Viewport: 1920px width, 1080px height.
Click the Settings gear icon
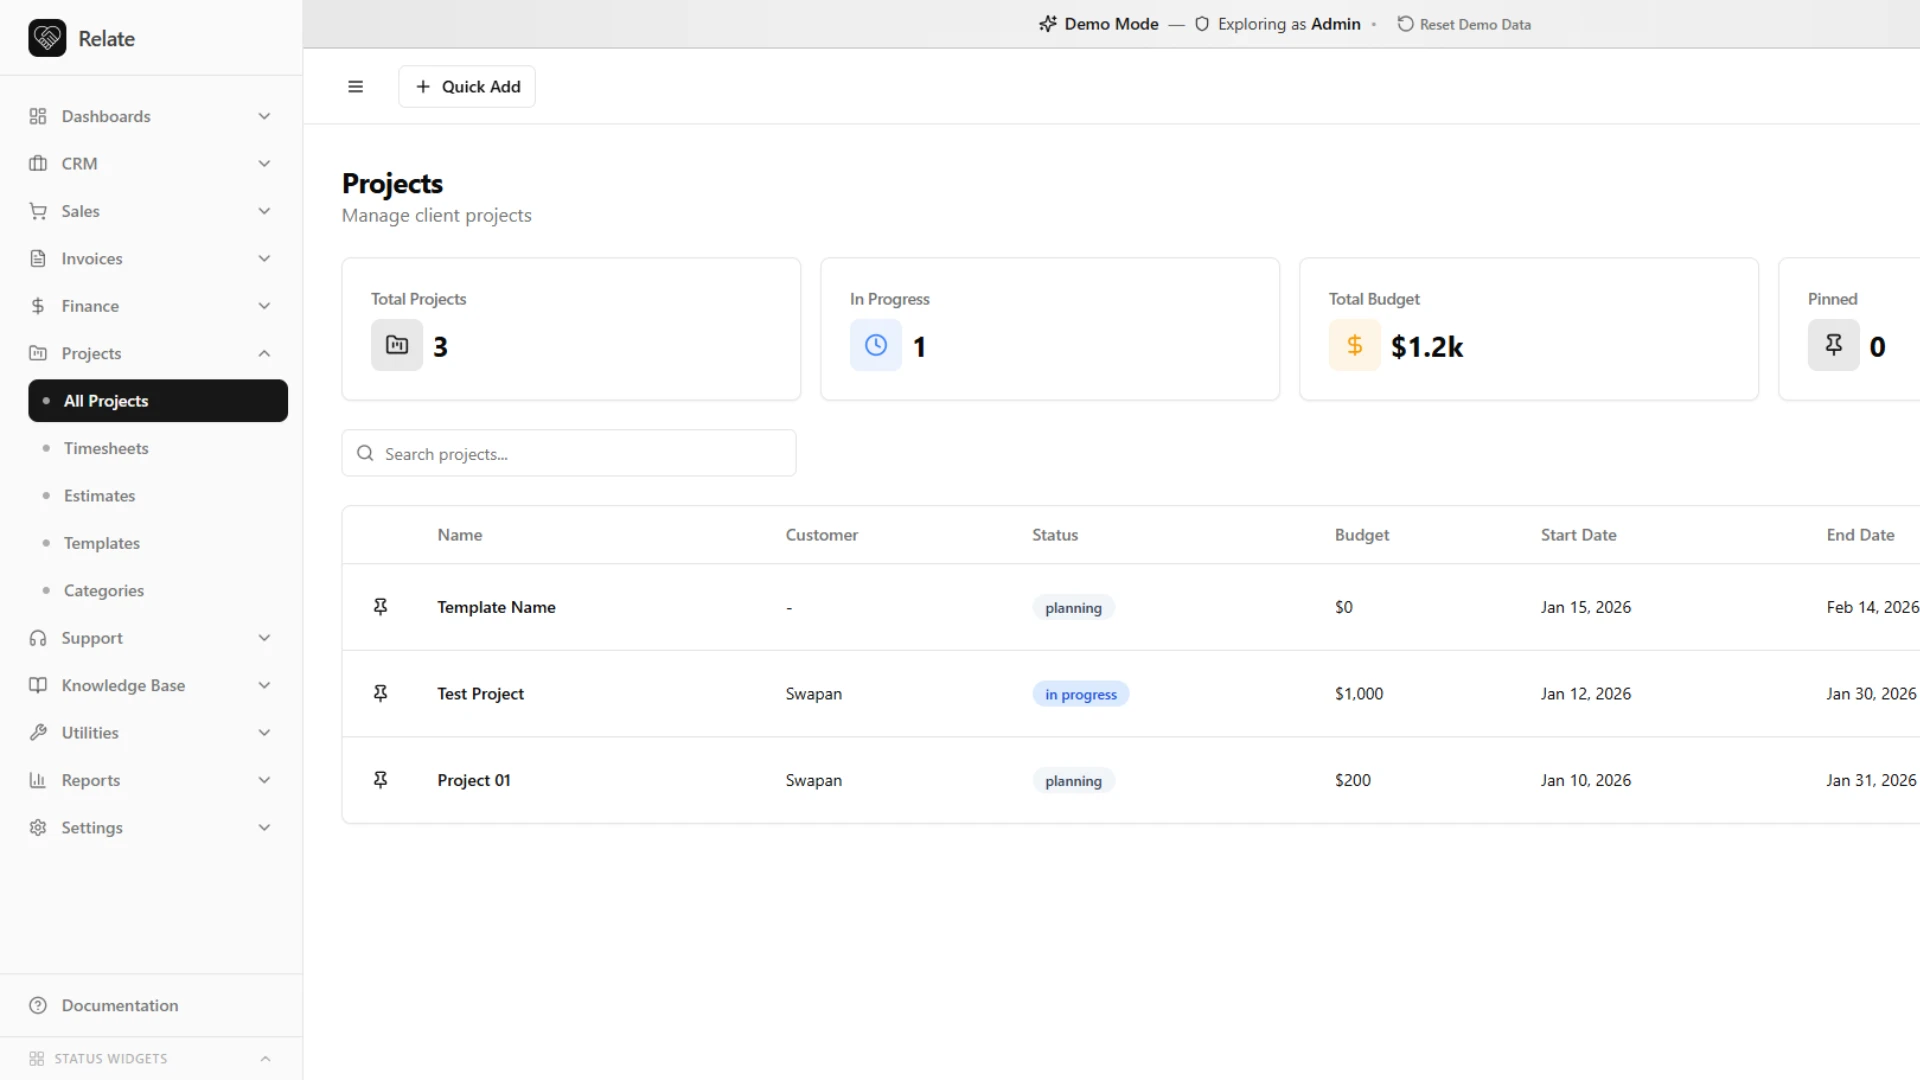(x=38, y=828)
